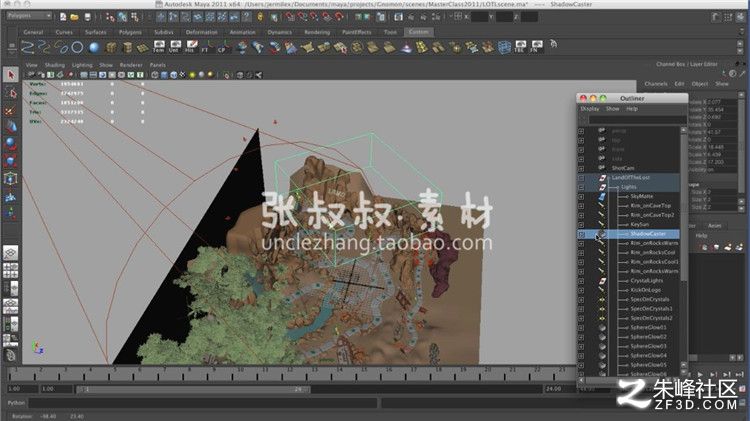This screenshot has width=750, height=421.
Task: Click the CP shelf icon
Action: click(222, 46)
